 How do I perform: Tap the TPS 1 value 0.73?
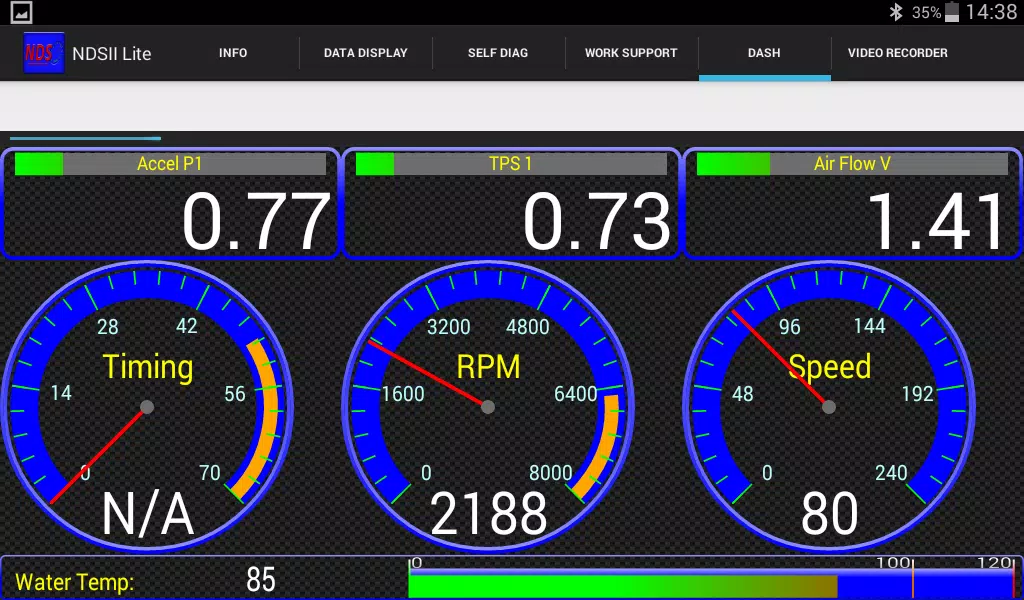[597, 222]
